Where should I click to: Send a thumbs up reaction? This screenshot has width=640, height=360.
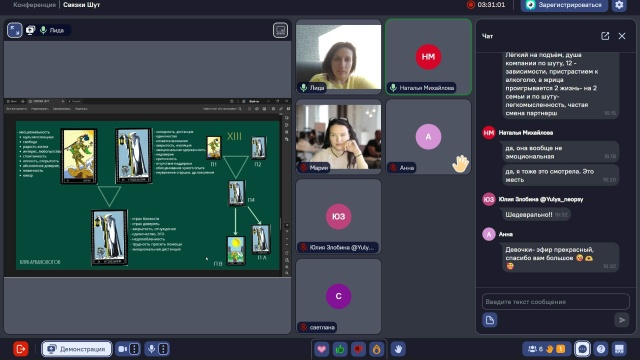point(340,349)
